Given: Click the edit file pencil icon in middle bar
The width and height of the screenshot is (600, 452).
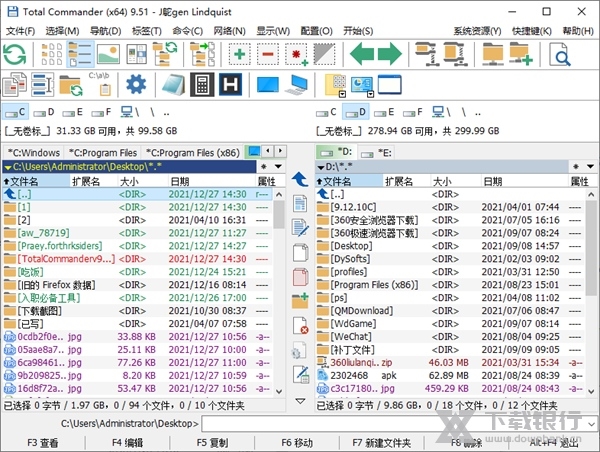Looking at the screenshot, I should pos(300,228).
